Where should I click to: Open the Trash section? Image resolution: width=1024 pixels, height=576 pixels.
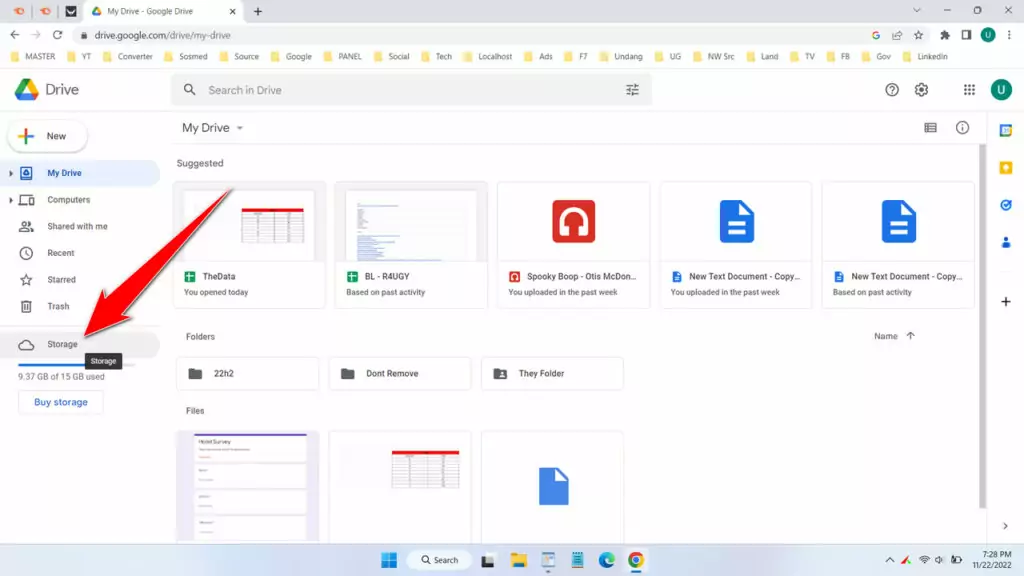point(58,307)
